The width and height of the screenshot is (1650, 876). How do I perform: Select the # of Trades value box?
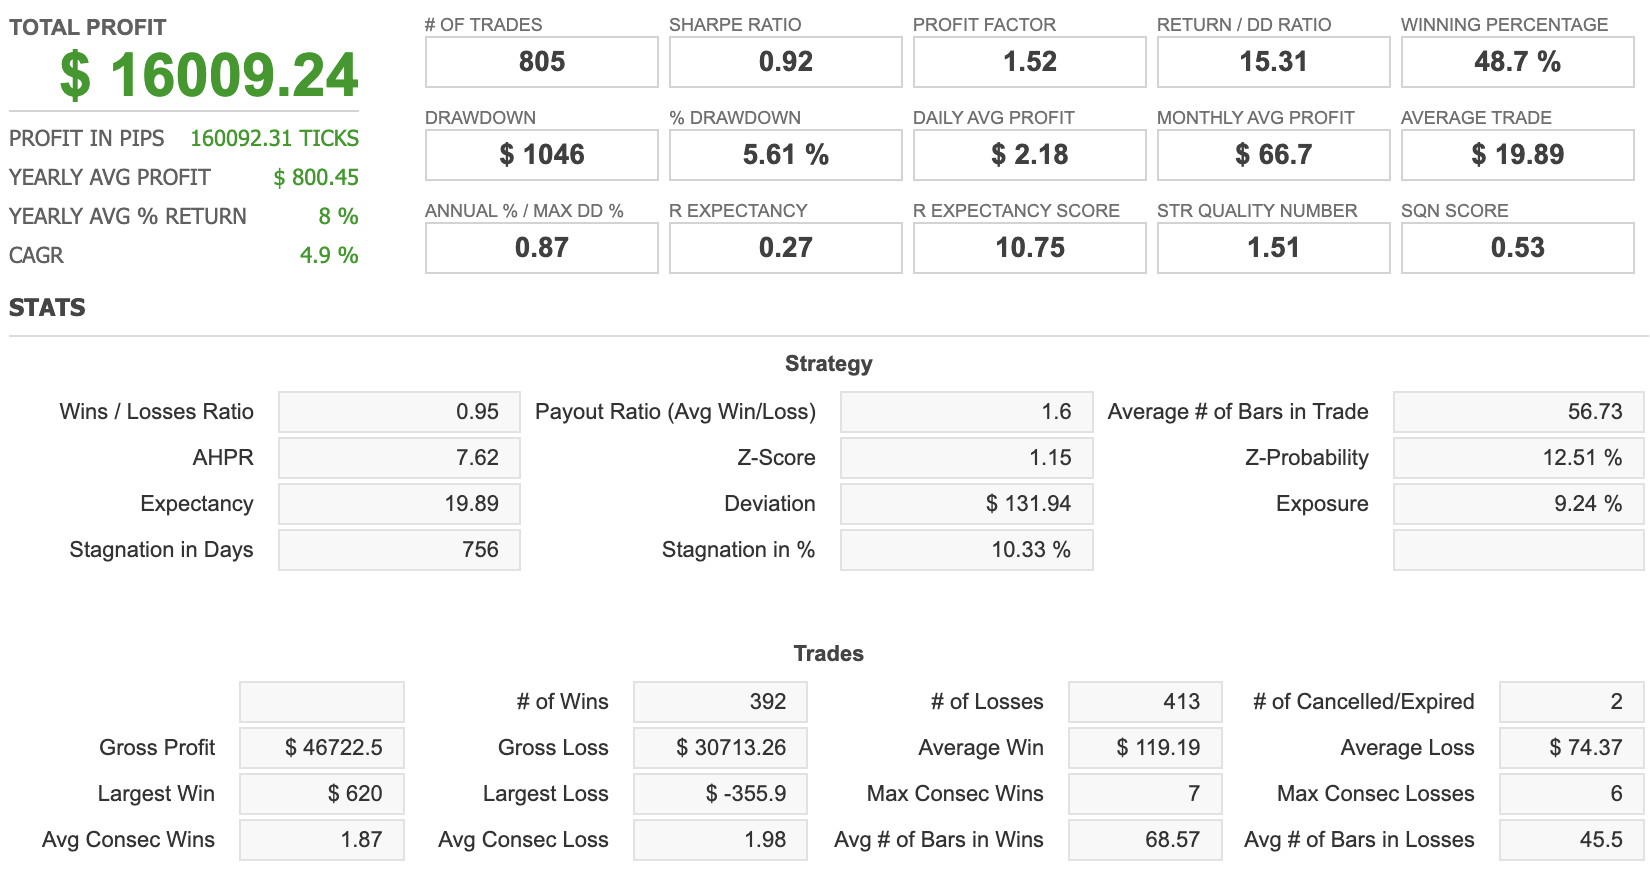(541, 62)
